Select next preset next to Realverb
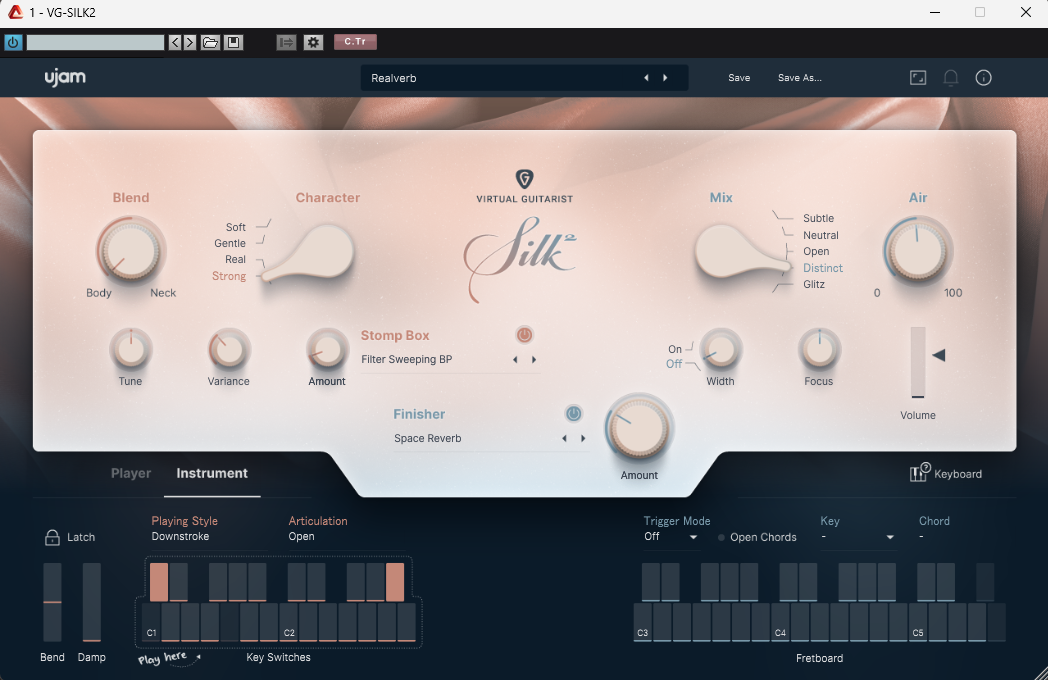Viewport: 1048px width, 680px height. click(x=665, y=78)
